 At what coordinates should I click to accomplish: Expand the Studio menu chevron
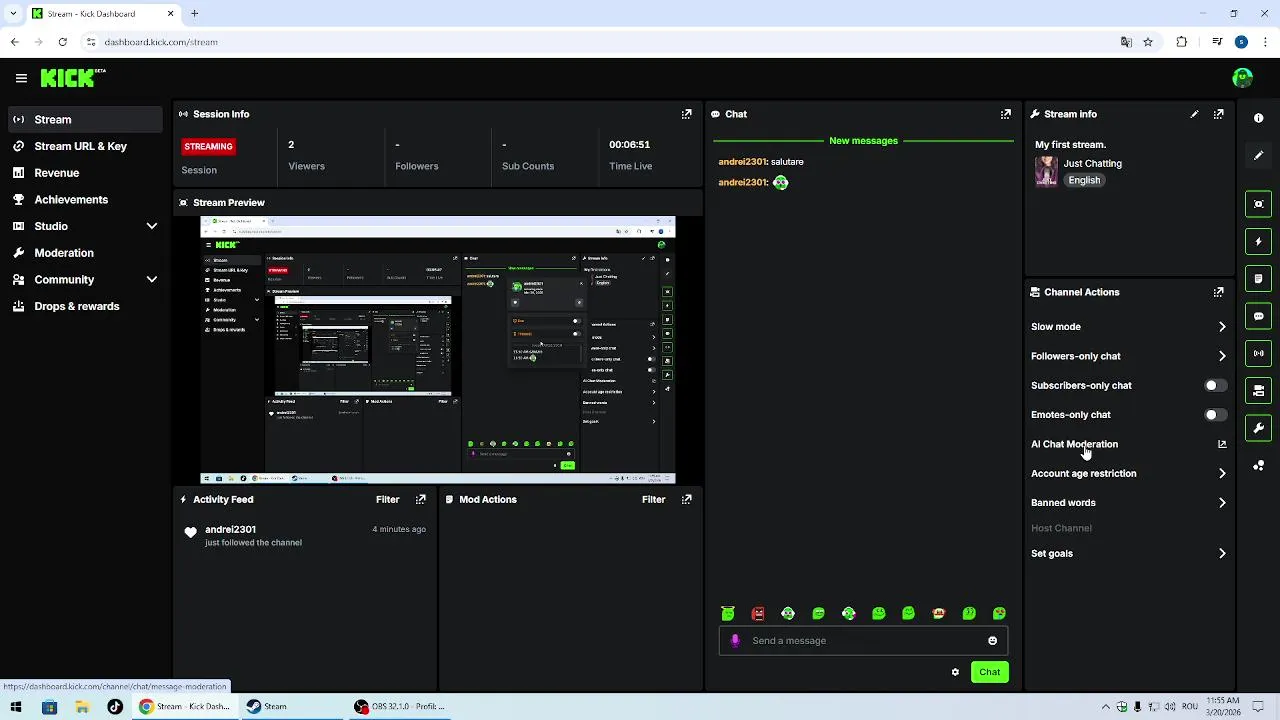point(152,226)
